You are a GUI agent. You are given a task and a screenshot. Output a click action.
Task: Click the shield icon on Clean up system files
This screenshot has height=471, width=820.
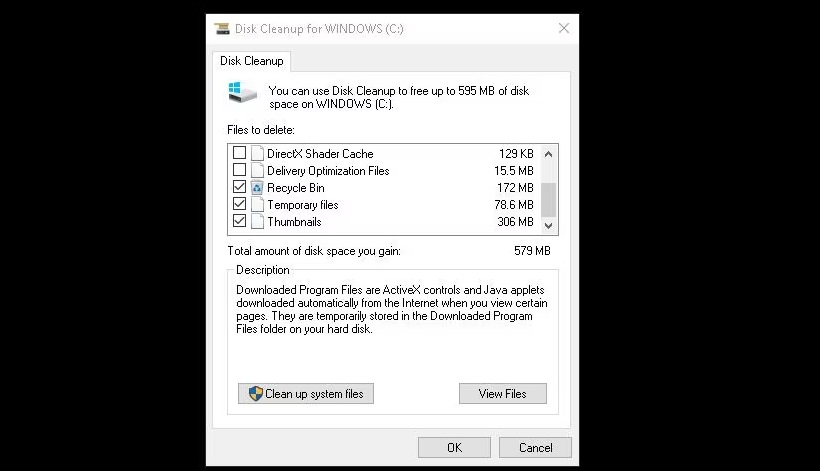(256, 394)
